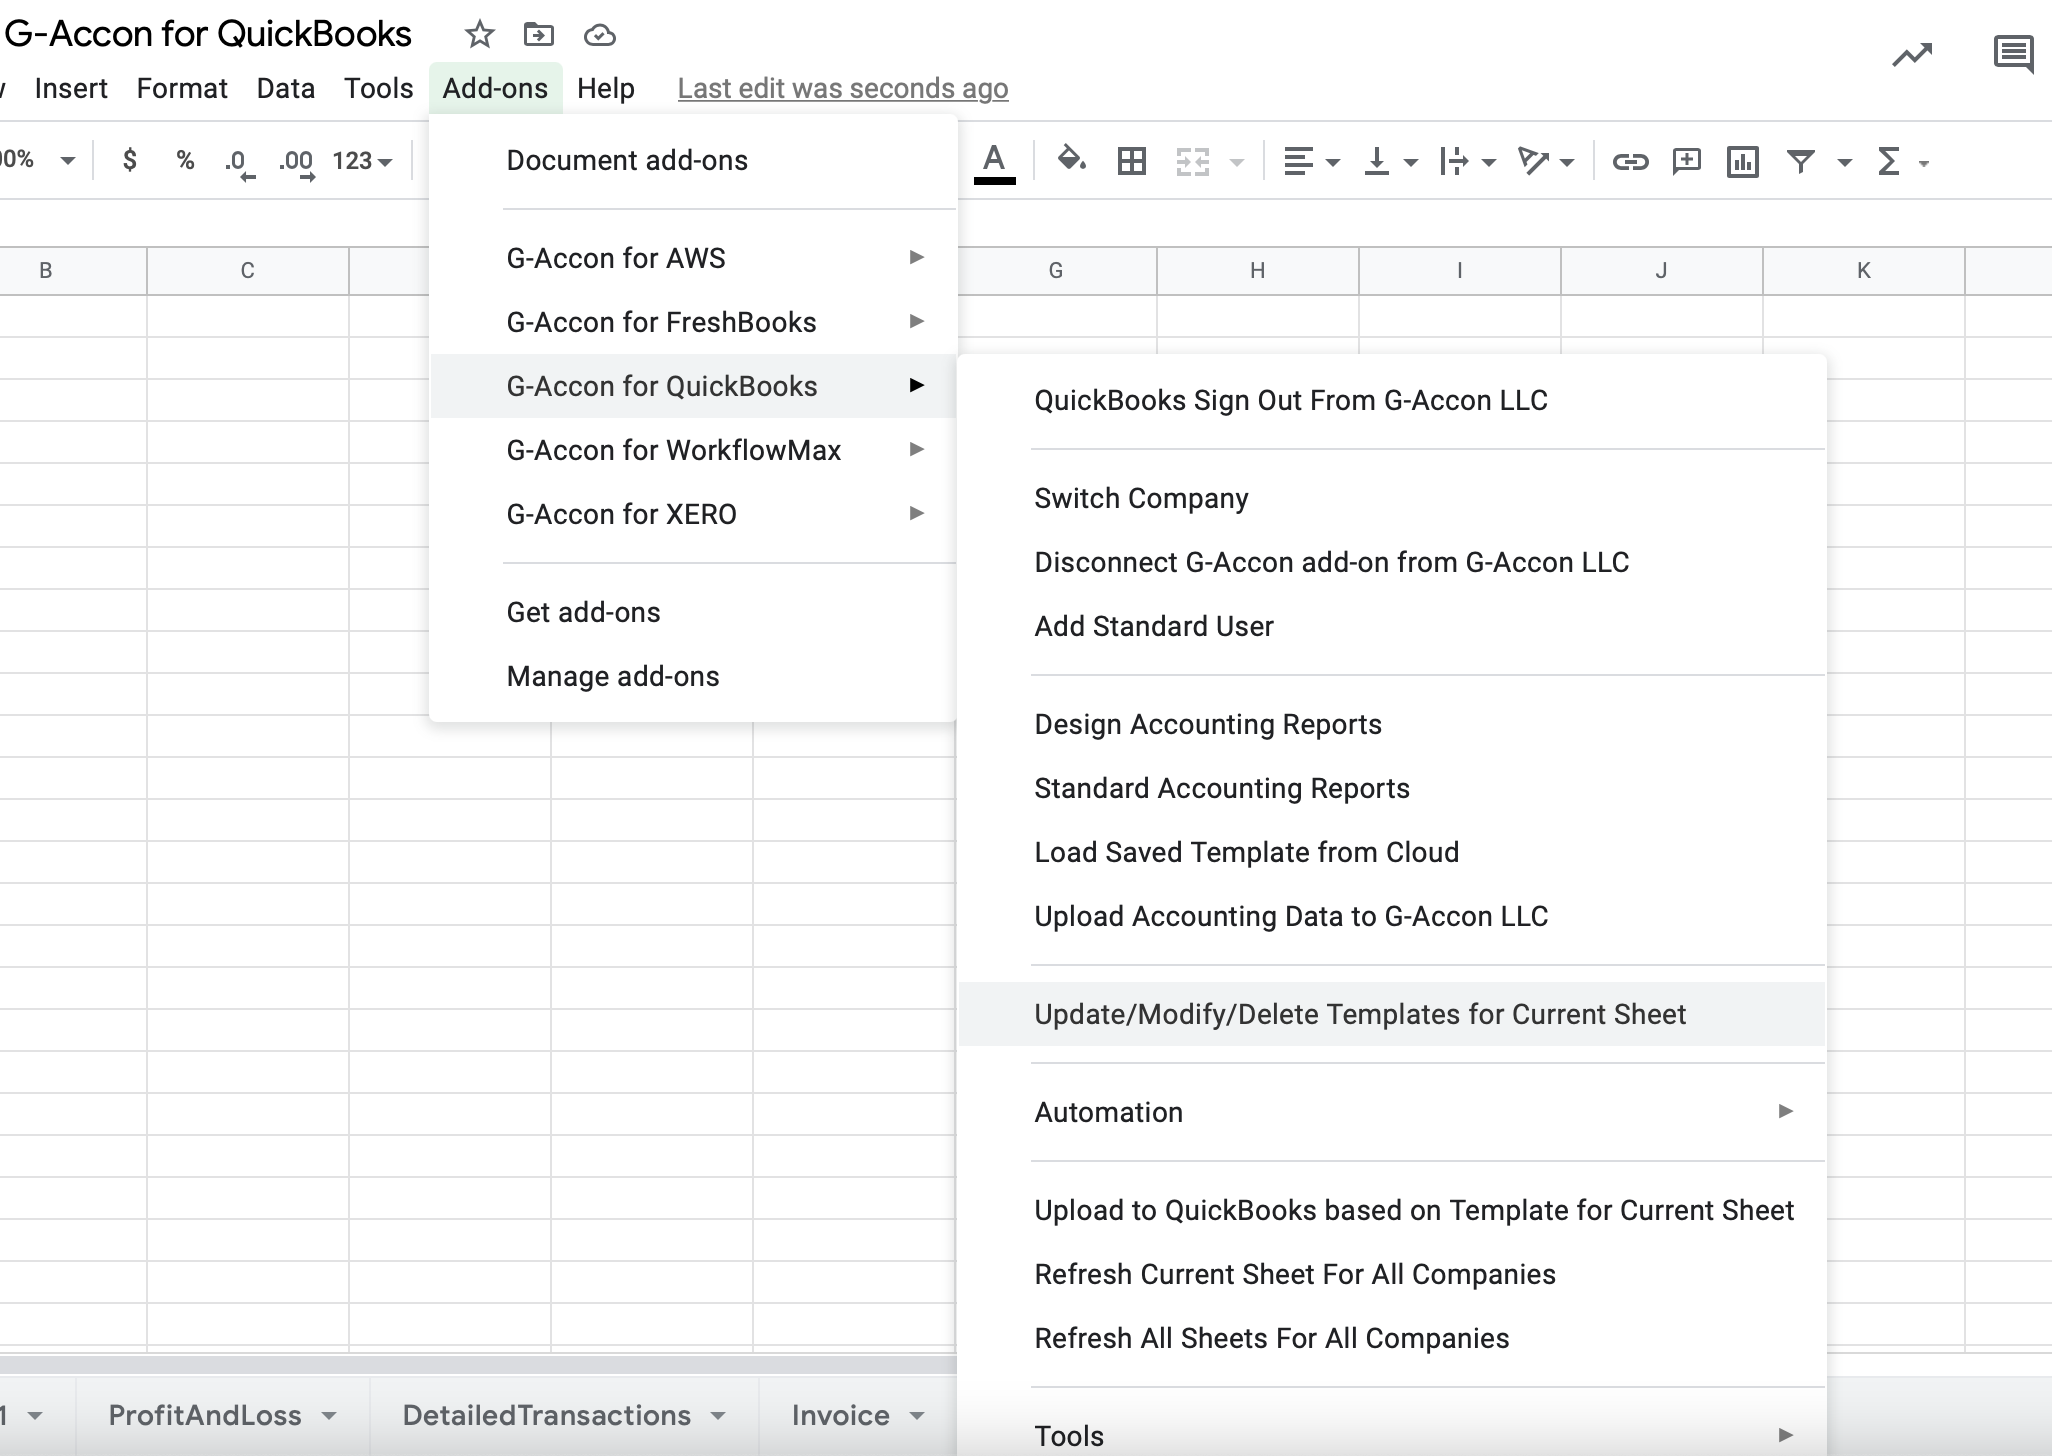2052x1456 pixels.
Task: Select Document add-ons
Action: 694,160
